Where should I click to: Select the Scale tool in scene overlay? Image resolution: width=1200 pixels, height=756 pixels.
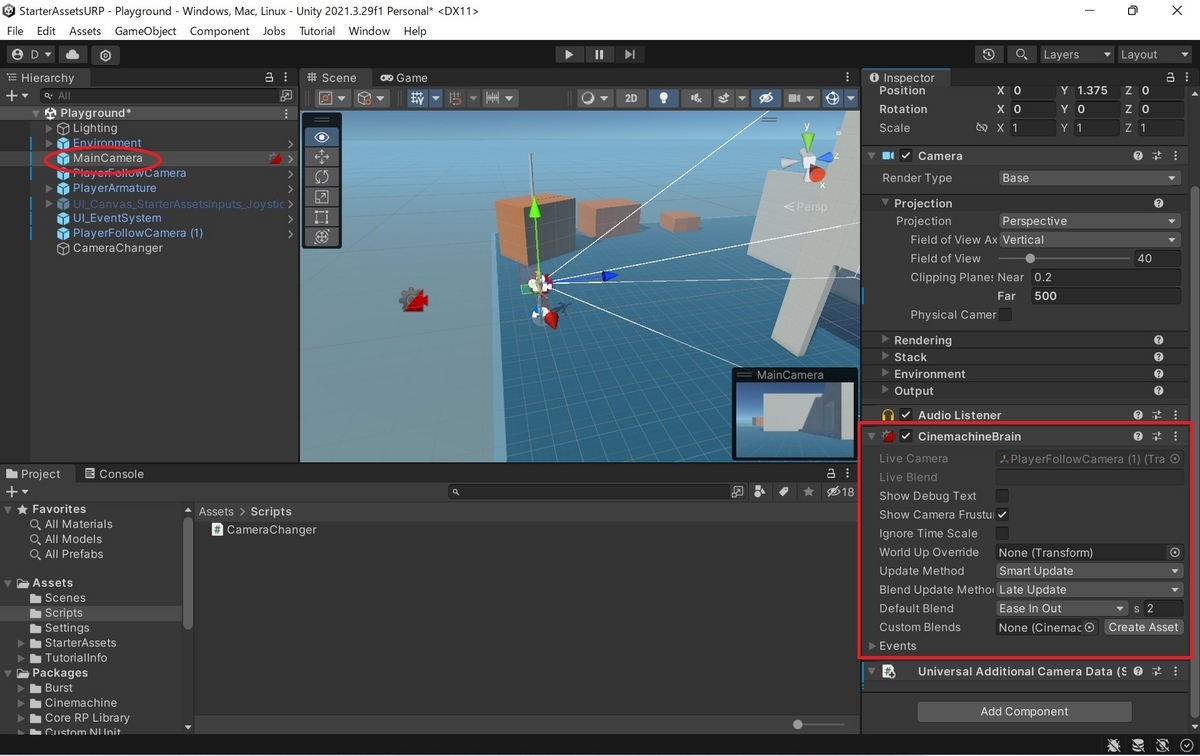[321, 197]
